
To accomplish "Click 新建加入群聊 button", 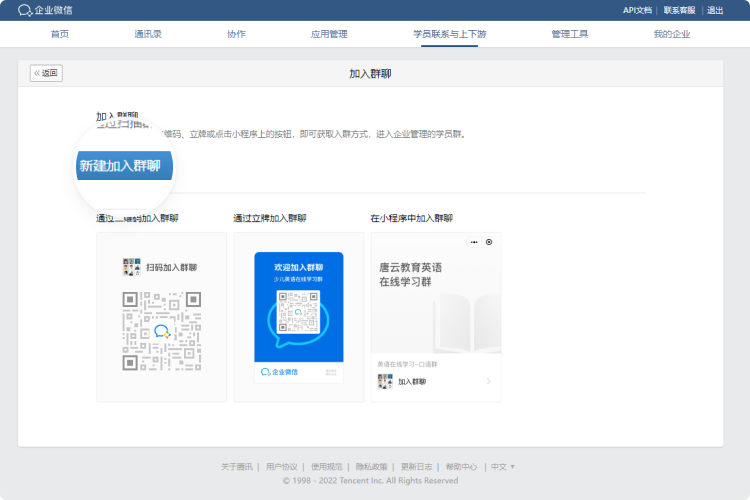I will (x=124, y=166).
